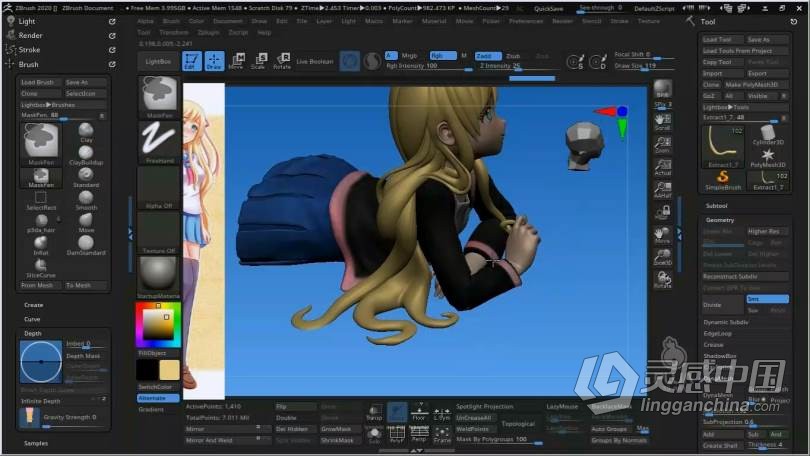The height and width of the screenshot is (456, 810).
Task: Adjust the Z Intensity slider
Action: 518,66
